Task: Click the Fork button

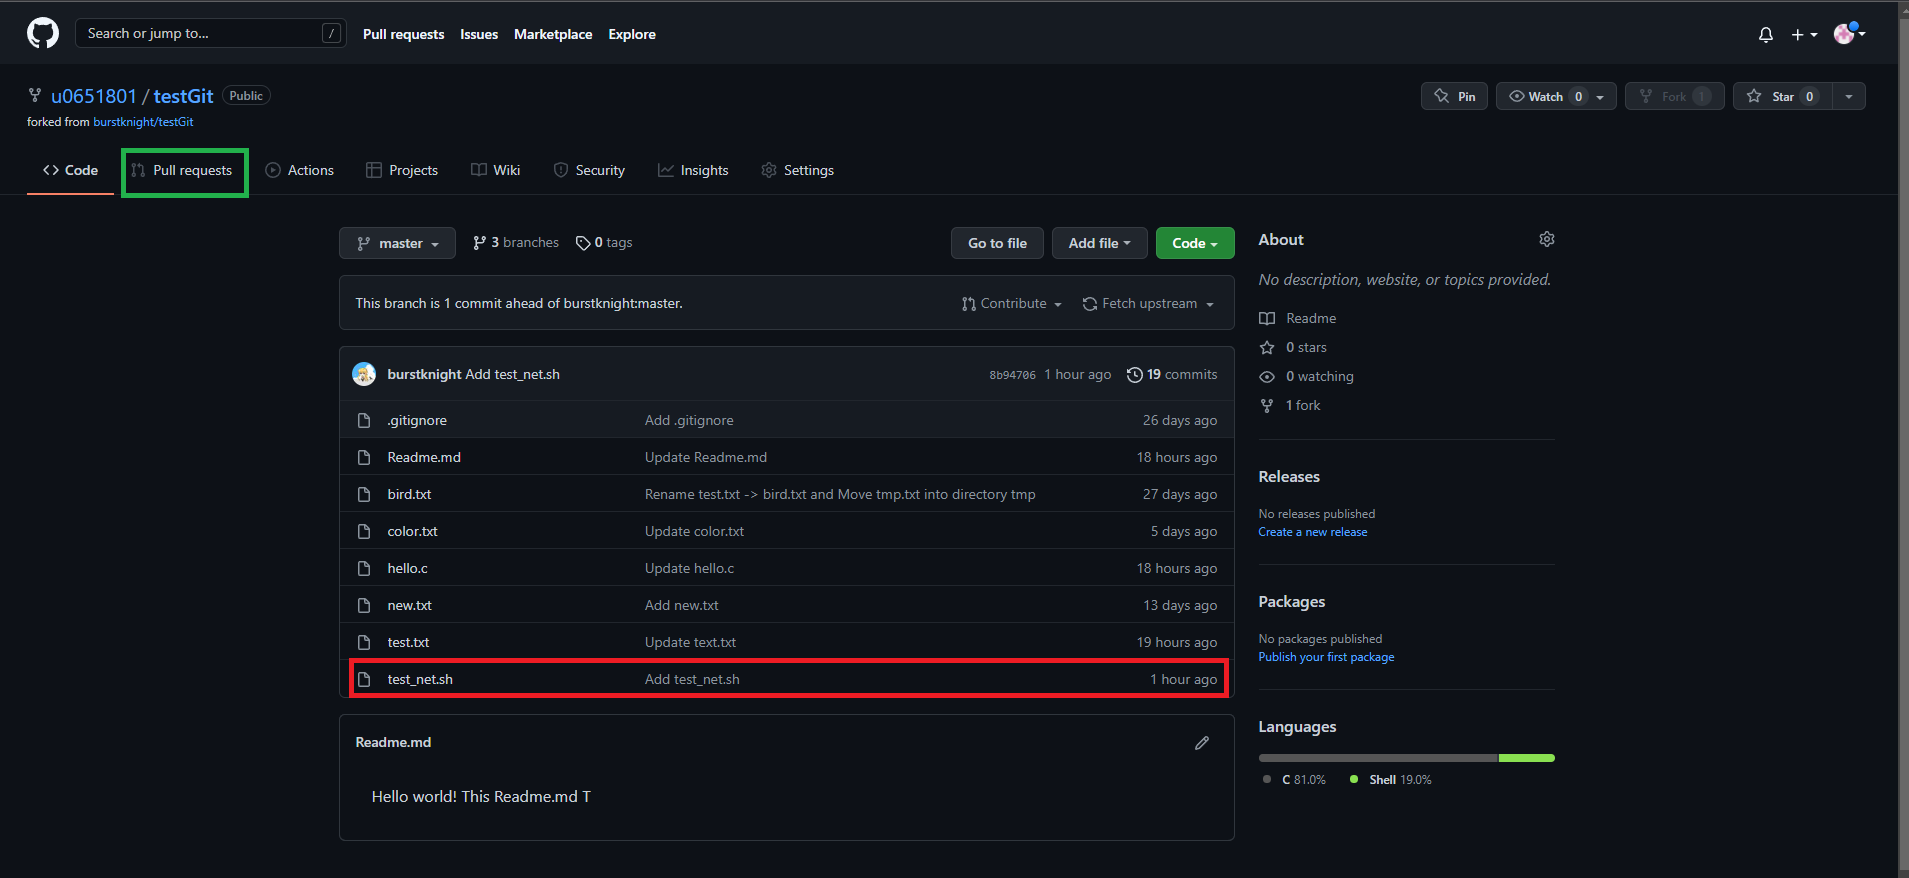Action: pos(1675,96)
